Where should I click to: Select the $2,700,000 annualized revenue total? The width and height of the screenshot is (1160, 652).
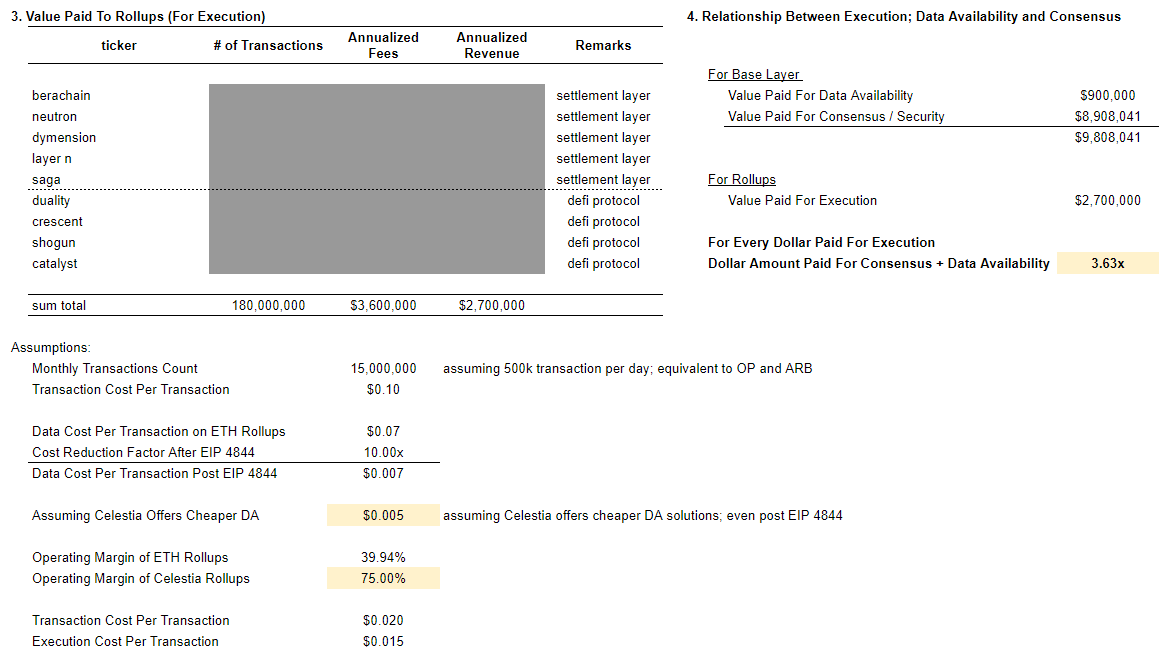[x=492, y=306]
